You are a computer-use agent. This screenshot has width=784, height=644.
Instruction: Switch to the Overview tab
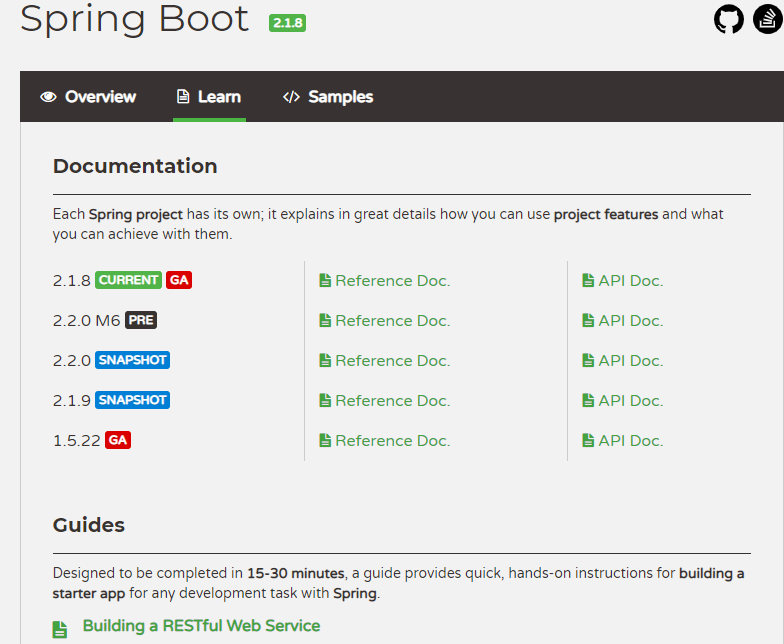click(88, 96)
